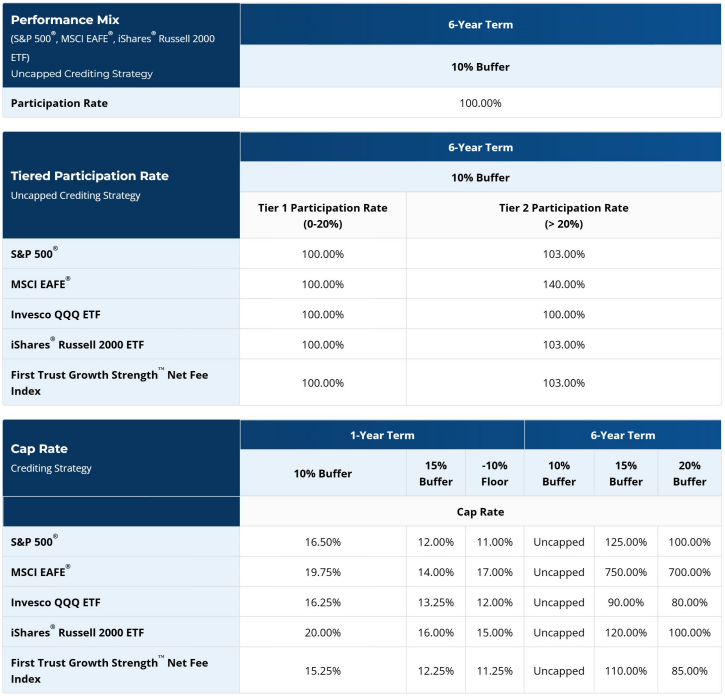Screen dimensions: 725x696
Task: Select First Trust Growth Strength label in Cap Rate table
Action: tap(109, 671)
